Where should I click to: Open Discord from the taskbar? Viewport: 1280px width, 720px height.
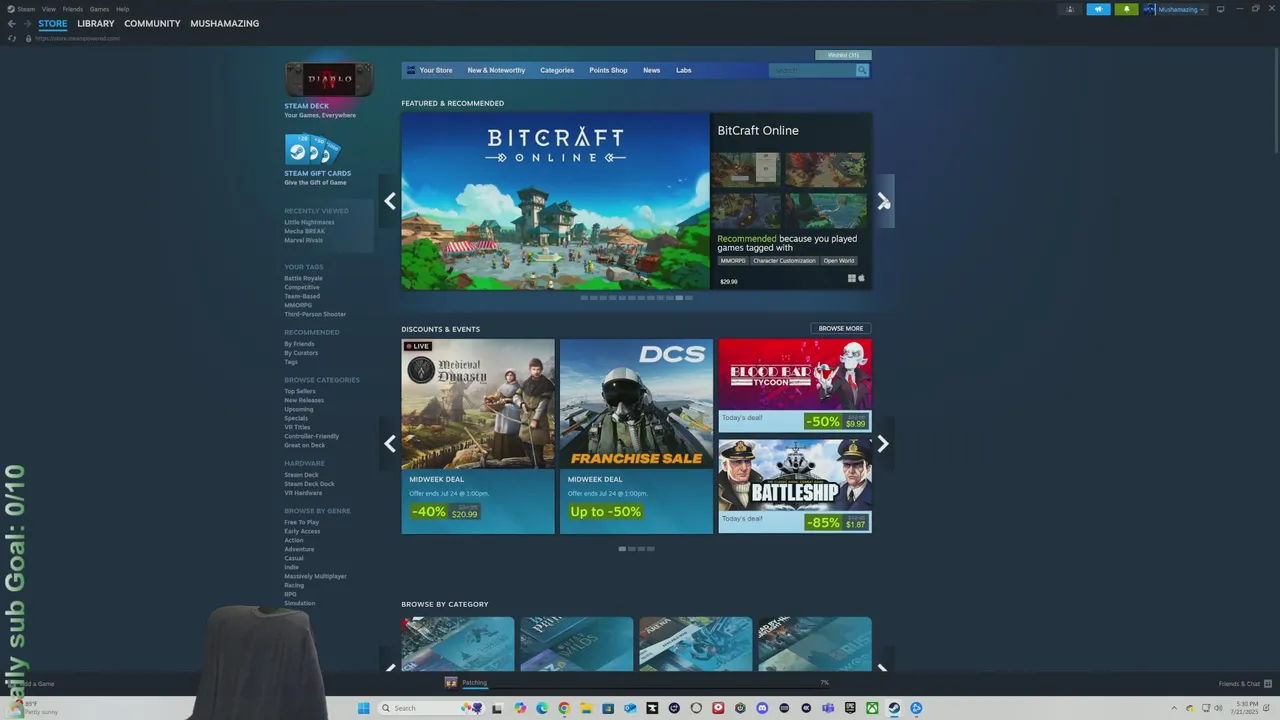coord(762,708)
